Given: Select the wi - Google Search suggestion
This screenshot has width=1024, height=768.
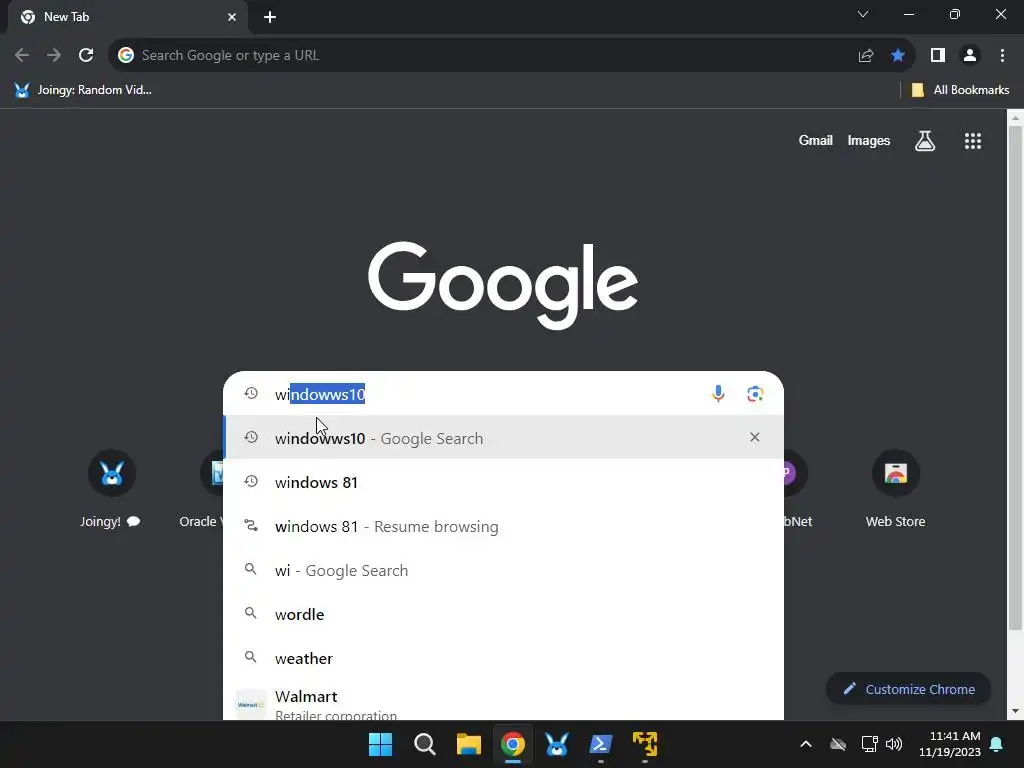Looking at the screenshot, I should click(503, 570).
